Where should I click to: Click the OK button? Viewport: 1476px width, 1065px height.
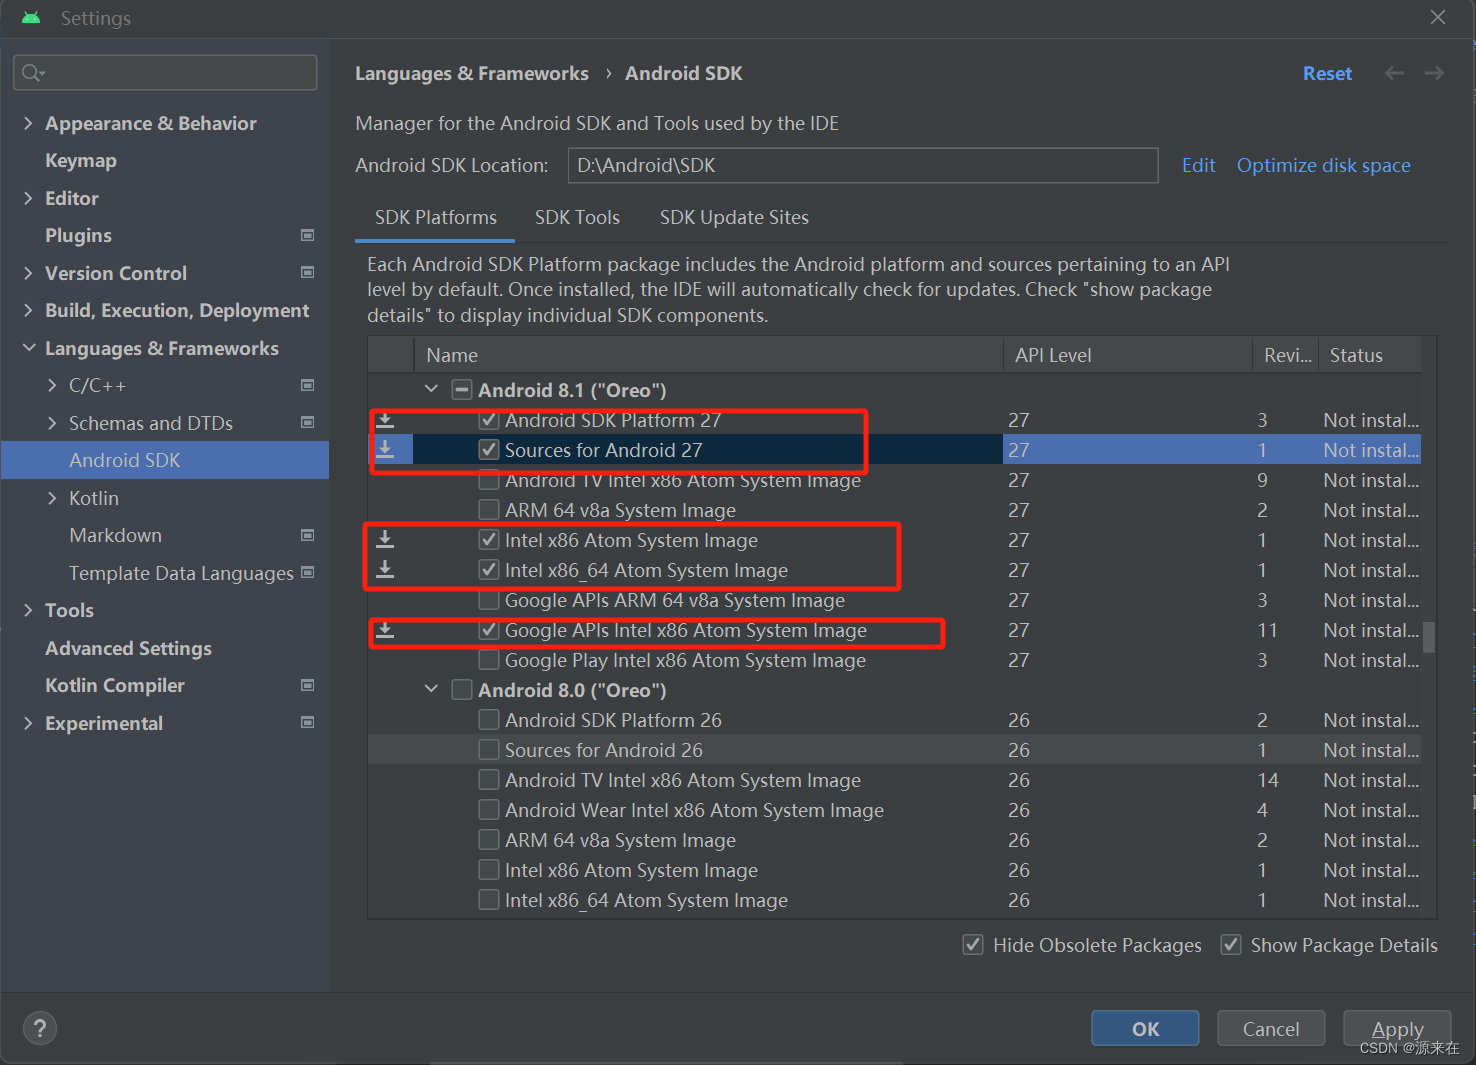[x=1145, y=1028]
